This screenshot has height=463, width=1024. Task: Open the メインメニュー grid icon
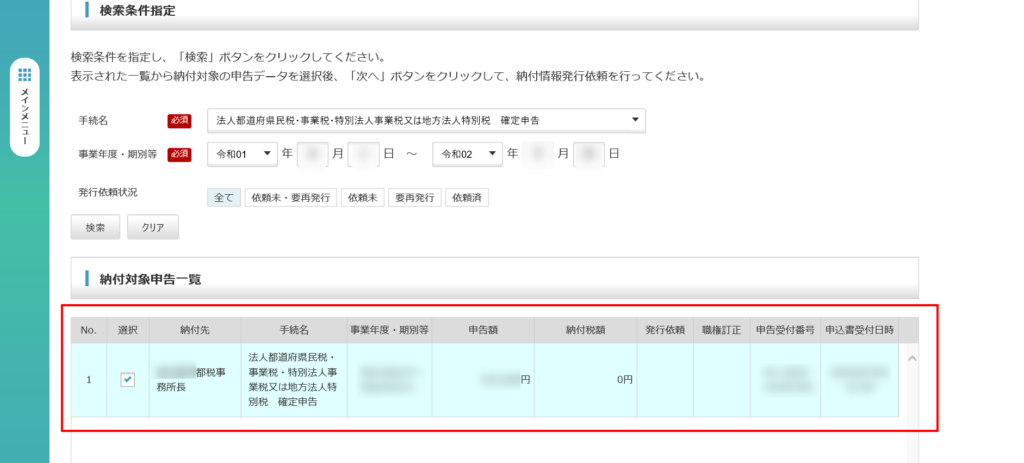click(25, 75)
